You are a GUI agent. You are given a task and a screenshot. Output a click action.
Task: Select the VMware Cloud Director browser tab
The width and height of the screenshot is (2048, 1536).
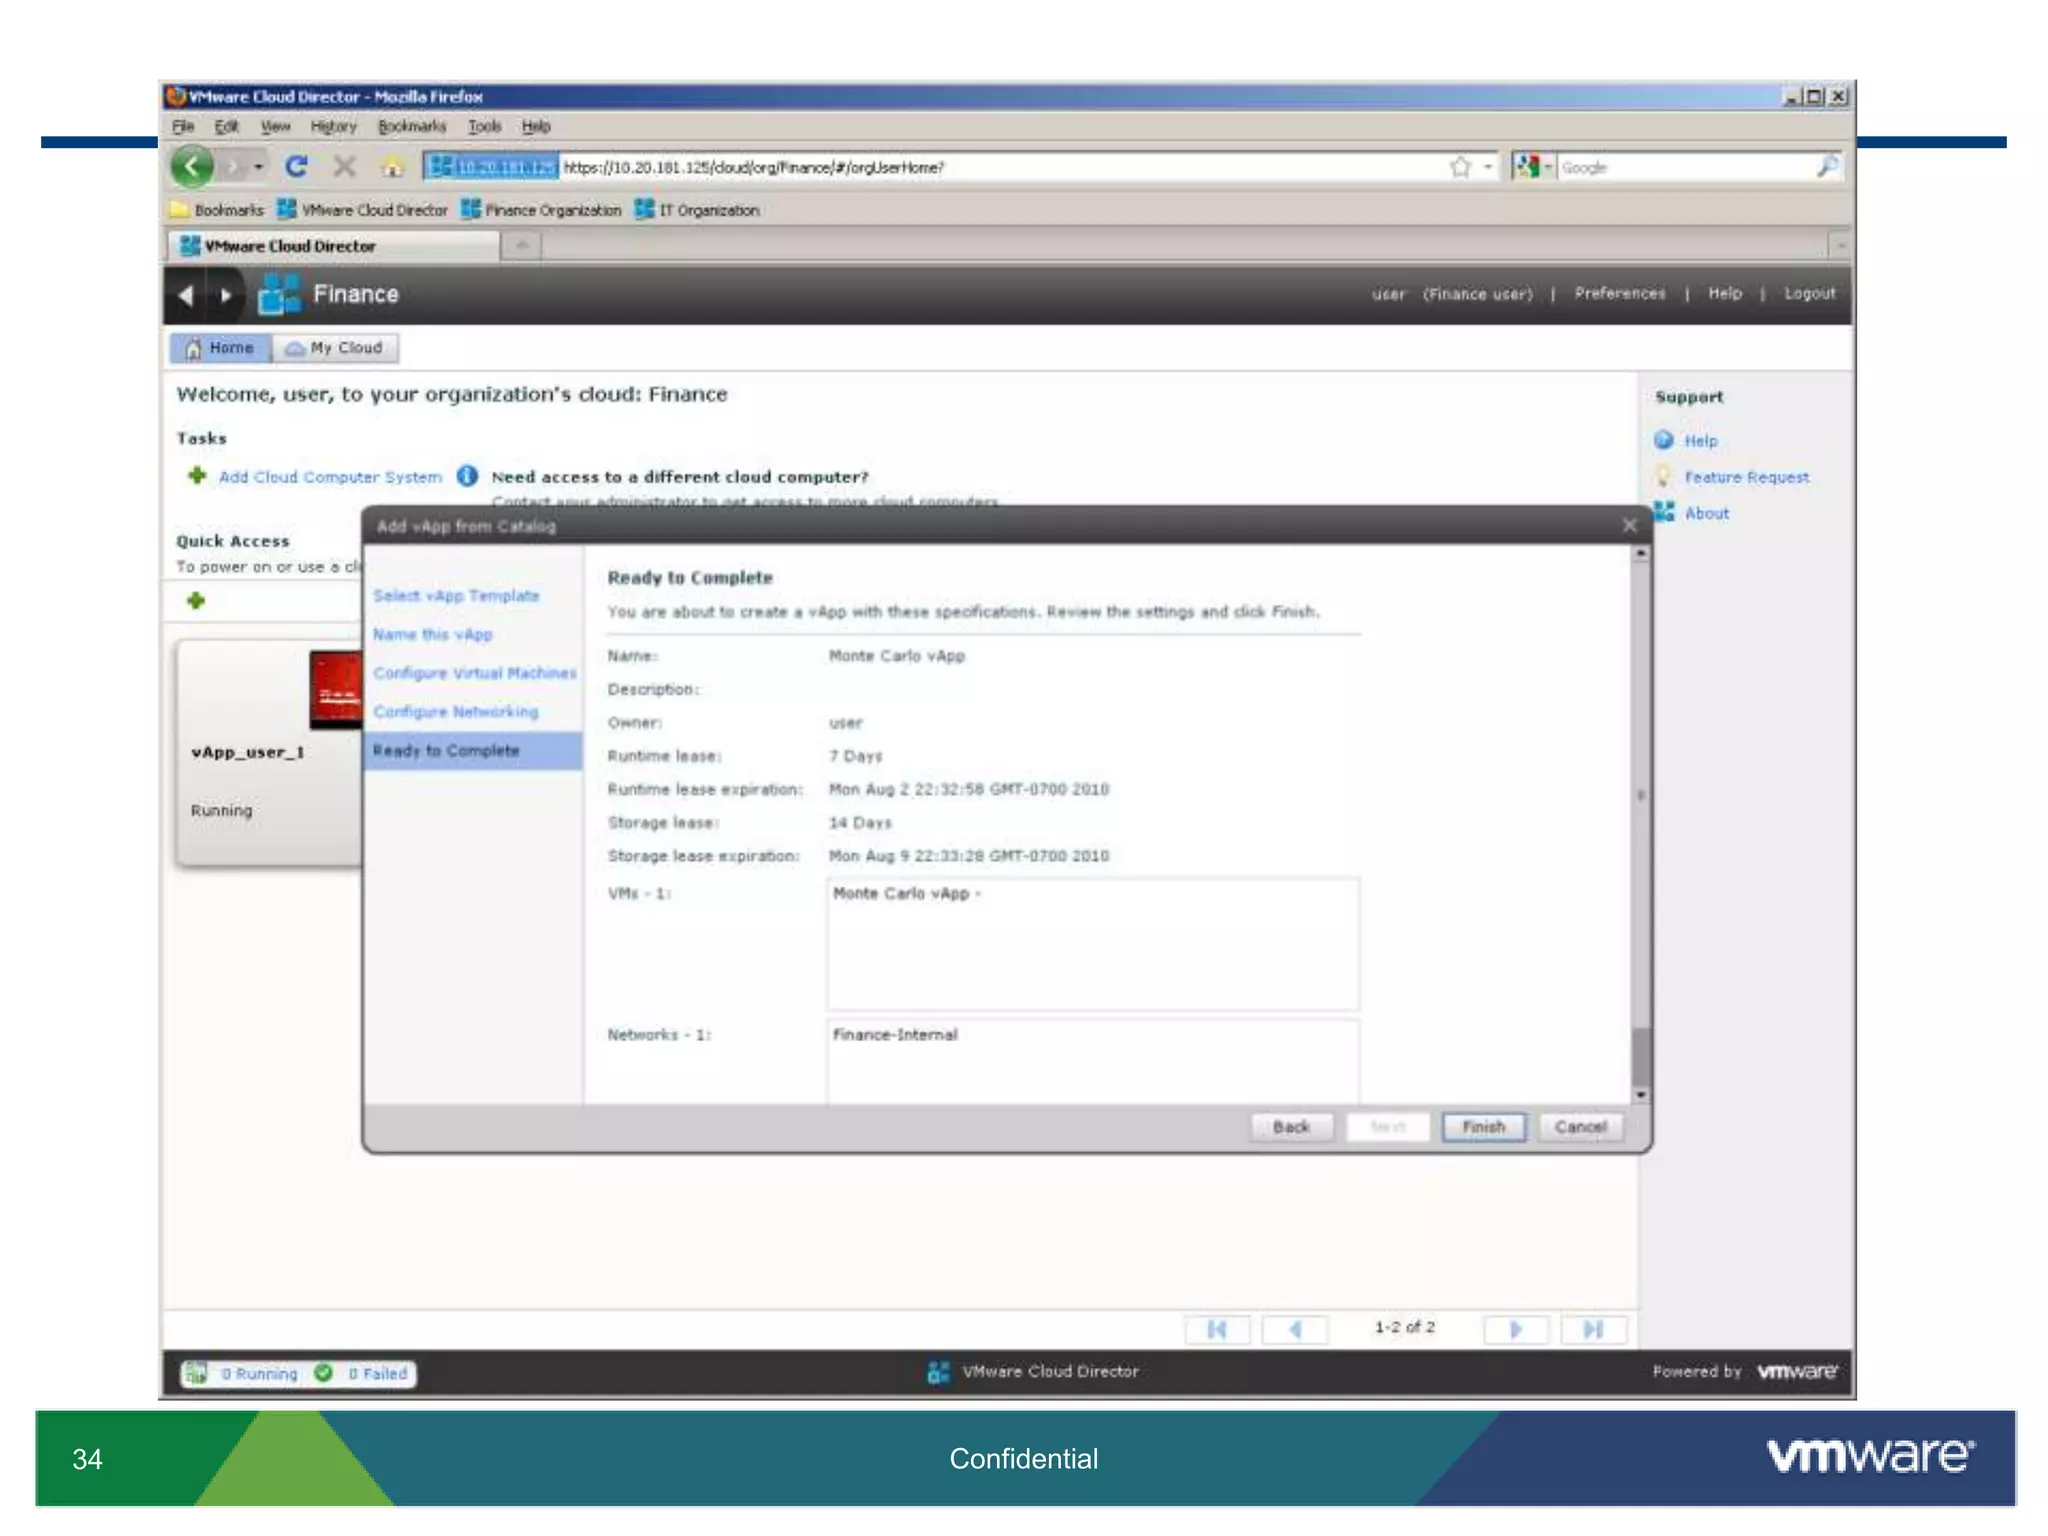332,246
